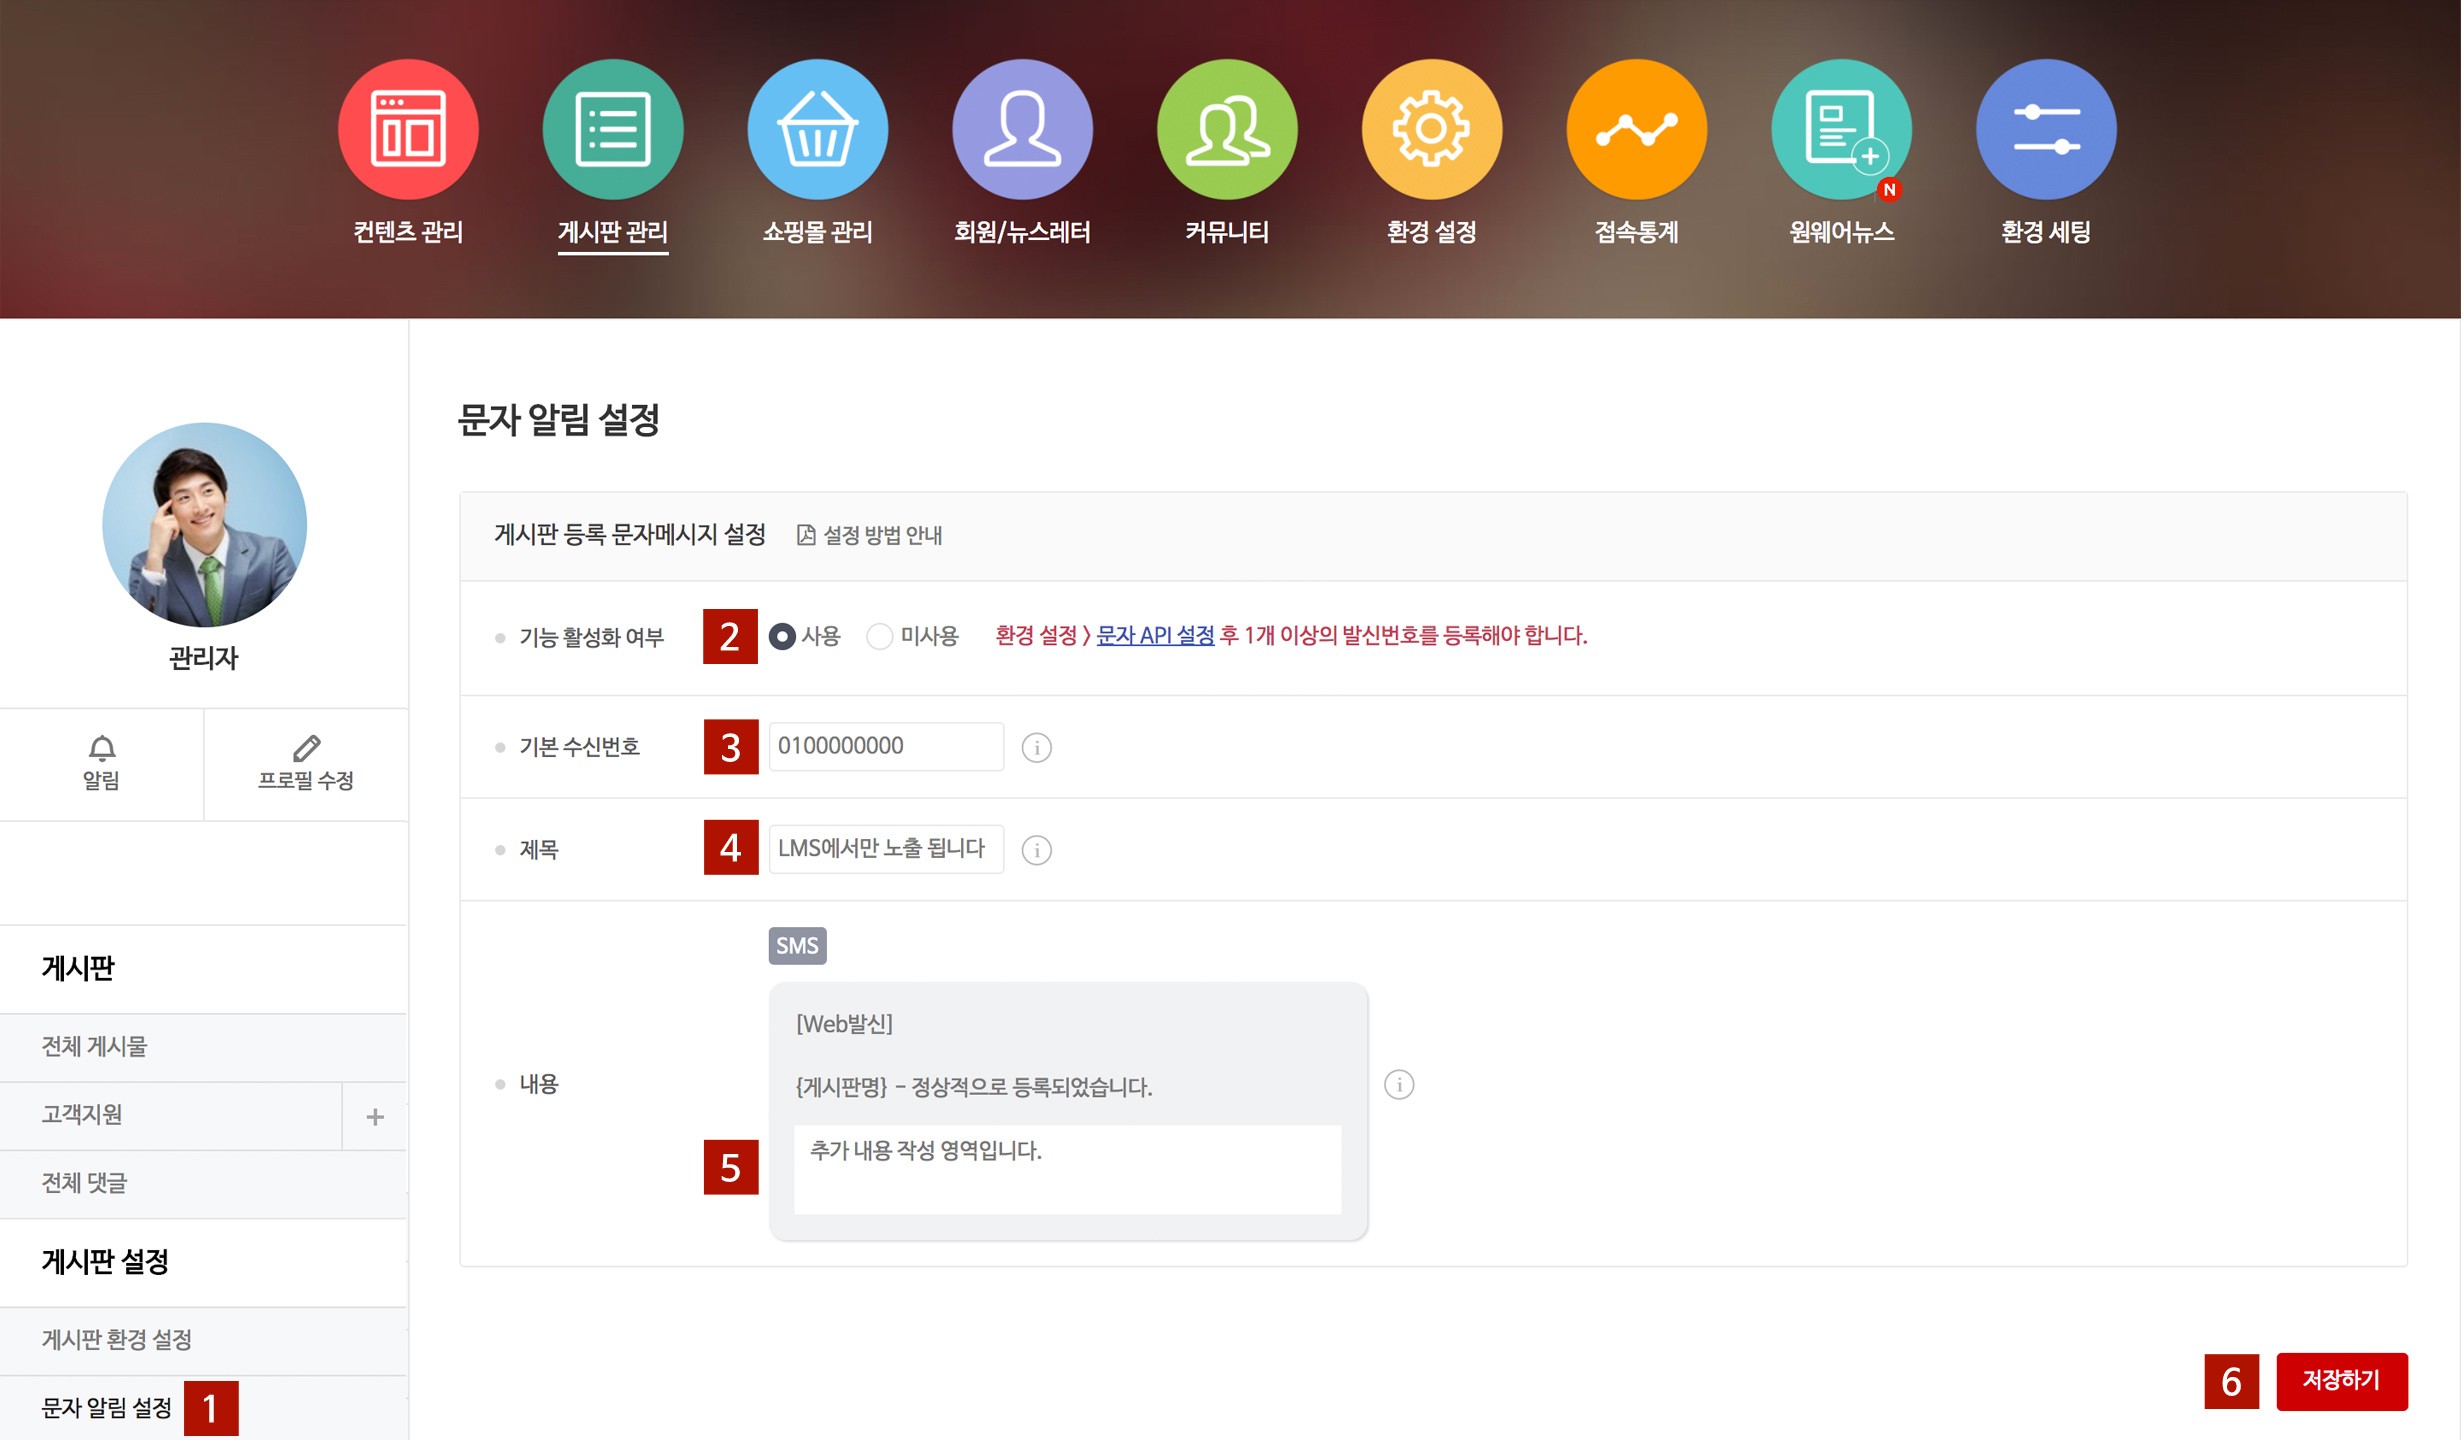Select the 사용 radio button

[x=782, y=636]
